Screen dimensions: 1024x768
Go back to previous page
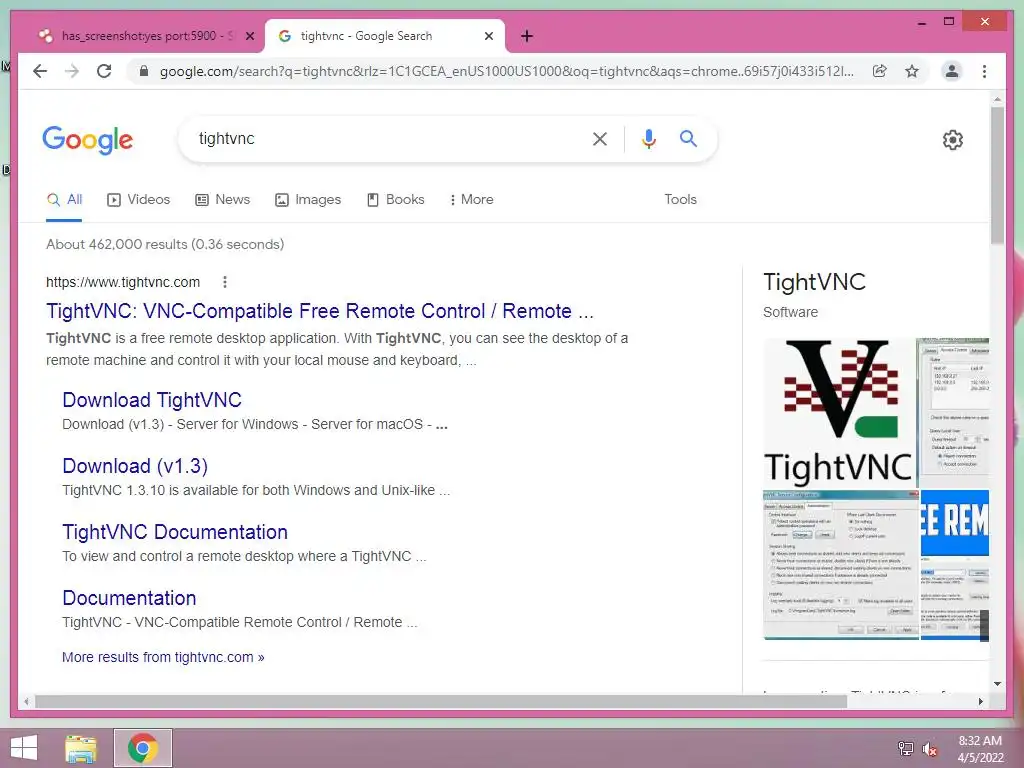pyautogui.click(x=40, y=71)
